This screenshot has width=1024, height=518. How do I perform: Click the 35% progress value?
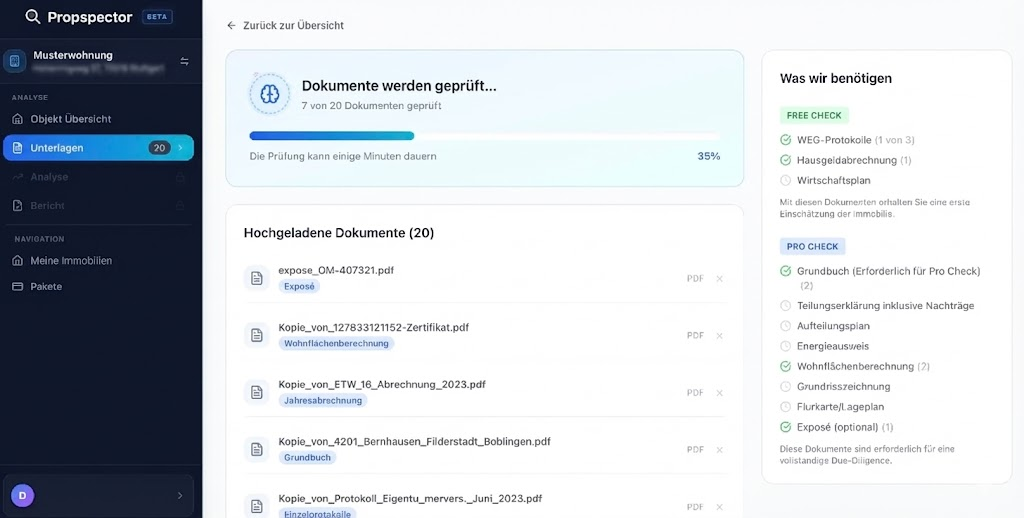click(x=709, y=156)
